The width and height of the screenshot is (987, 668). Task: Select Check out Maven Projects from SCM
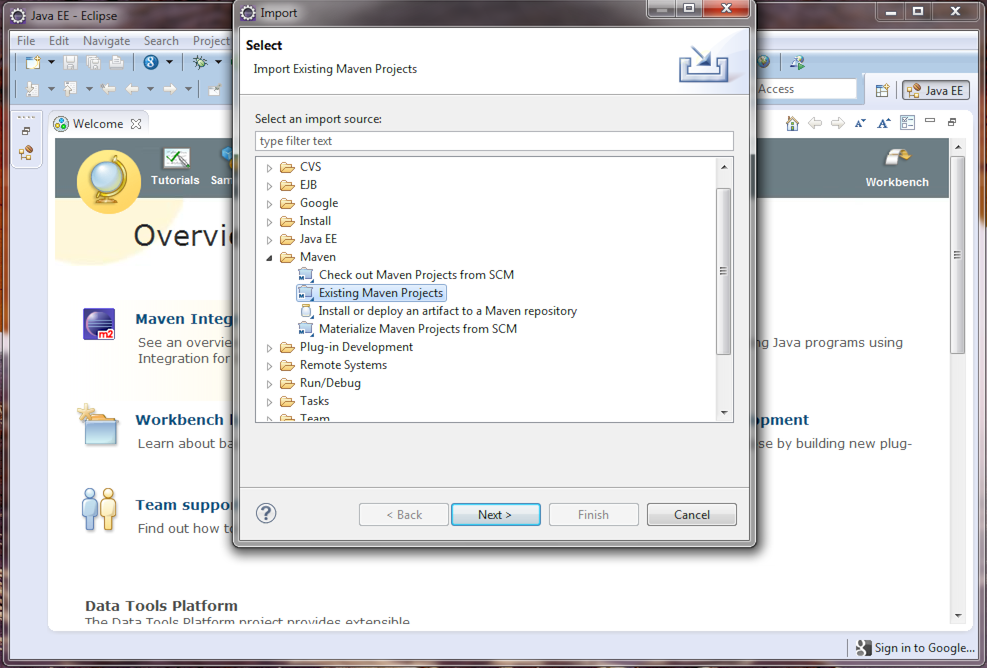(x=406, y=275)
